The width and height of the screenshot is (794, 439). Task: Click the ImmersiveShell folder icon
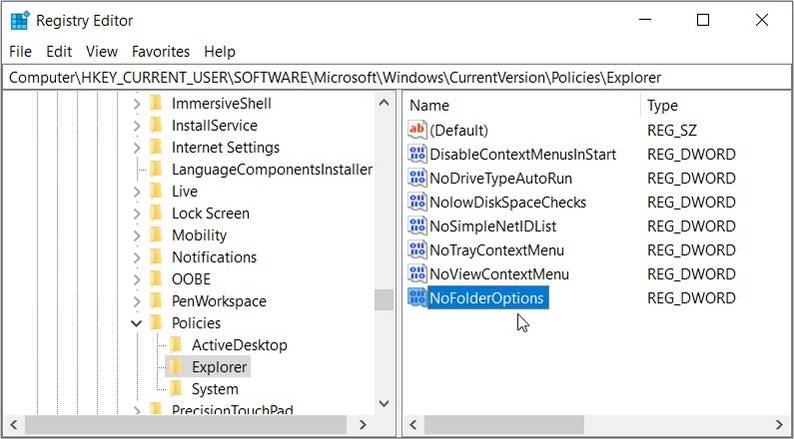pyautogui.click(x=156, y=103)
